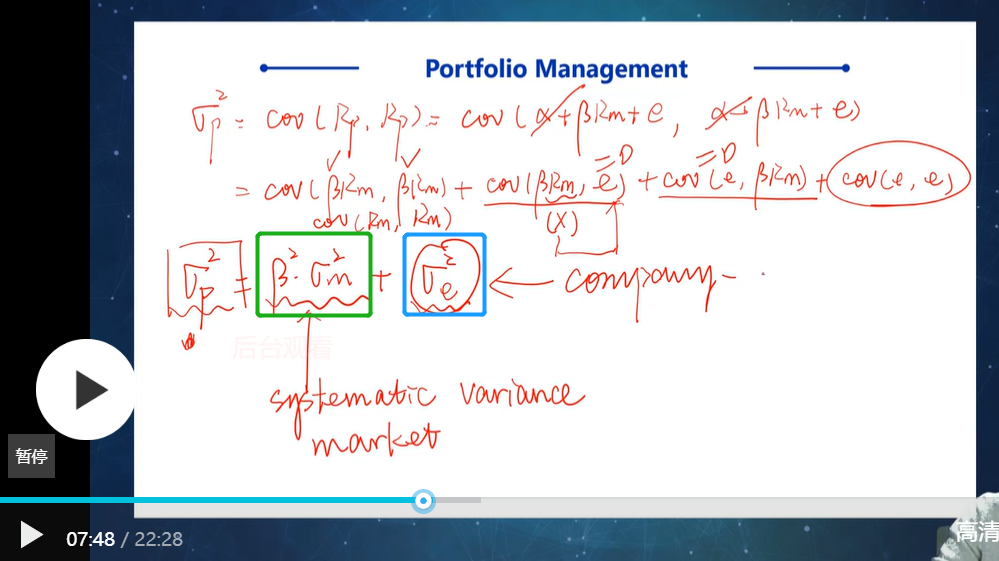Click the small play icon beside 07:48

pyautogui.click(x=31, y=535)
